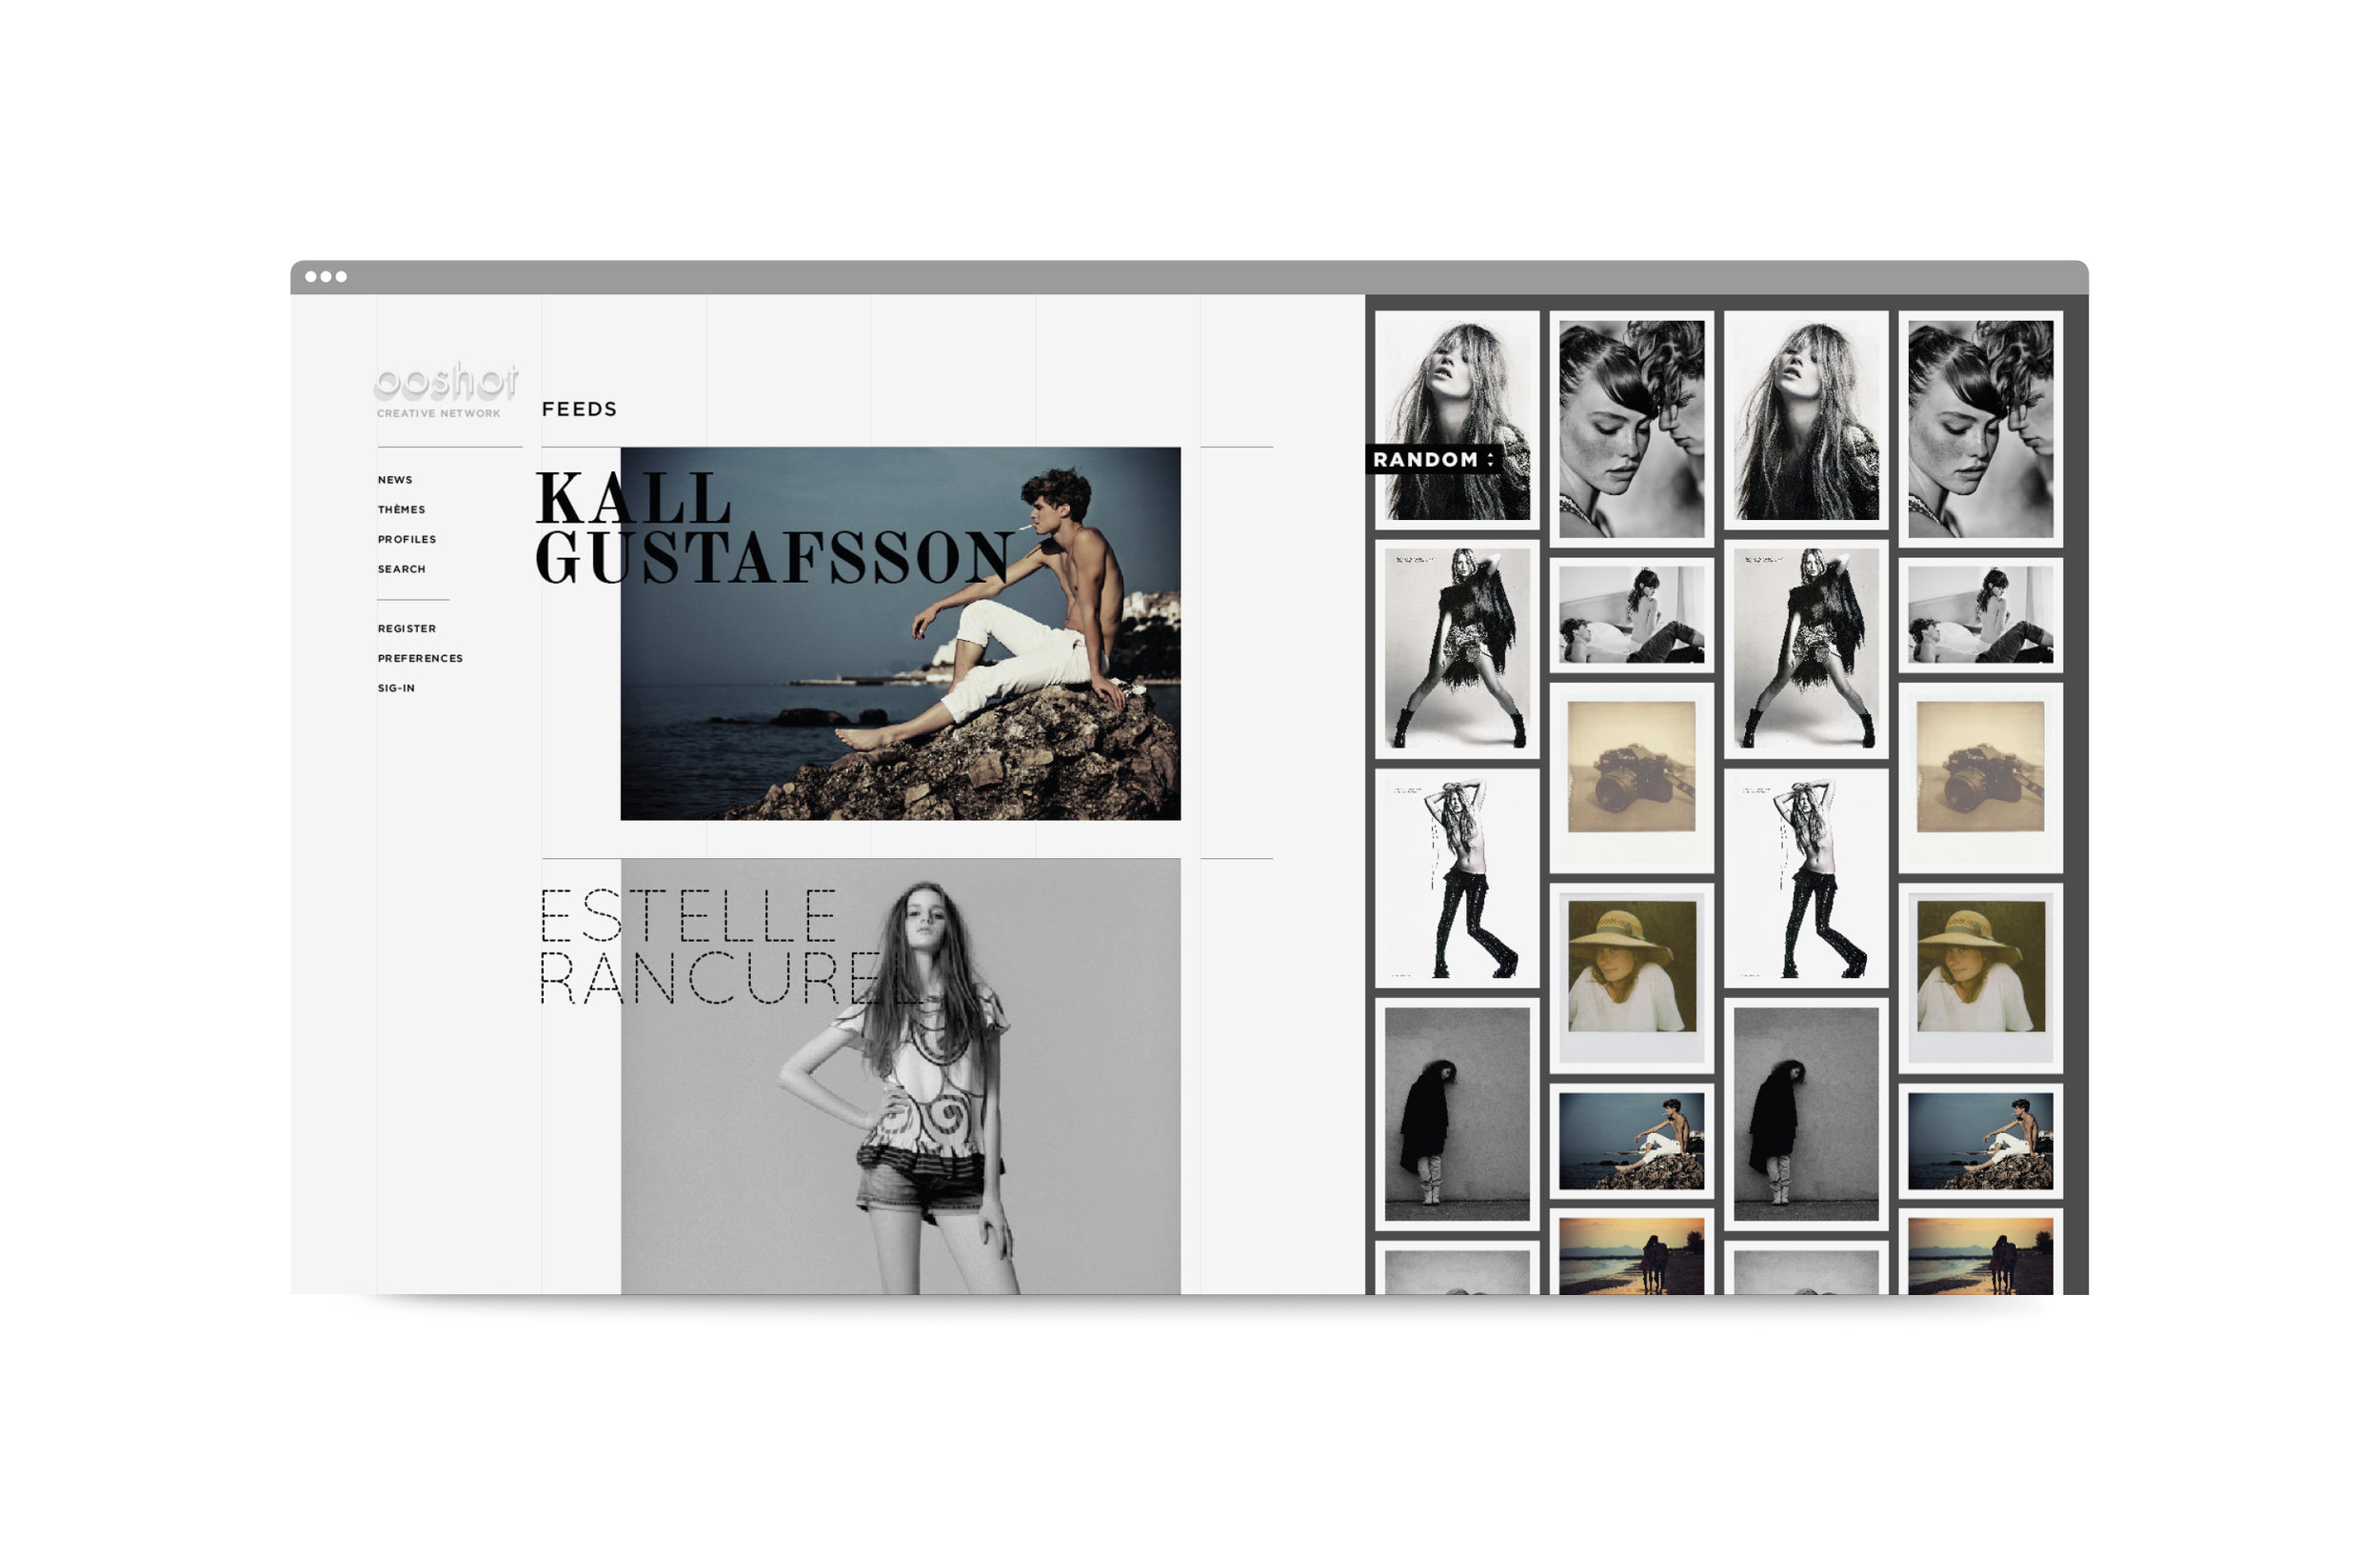Open fourth-column straw hat polaroid
Viewport: 2380px width, 1555px height.
1980,978
